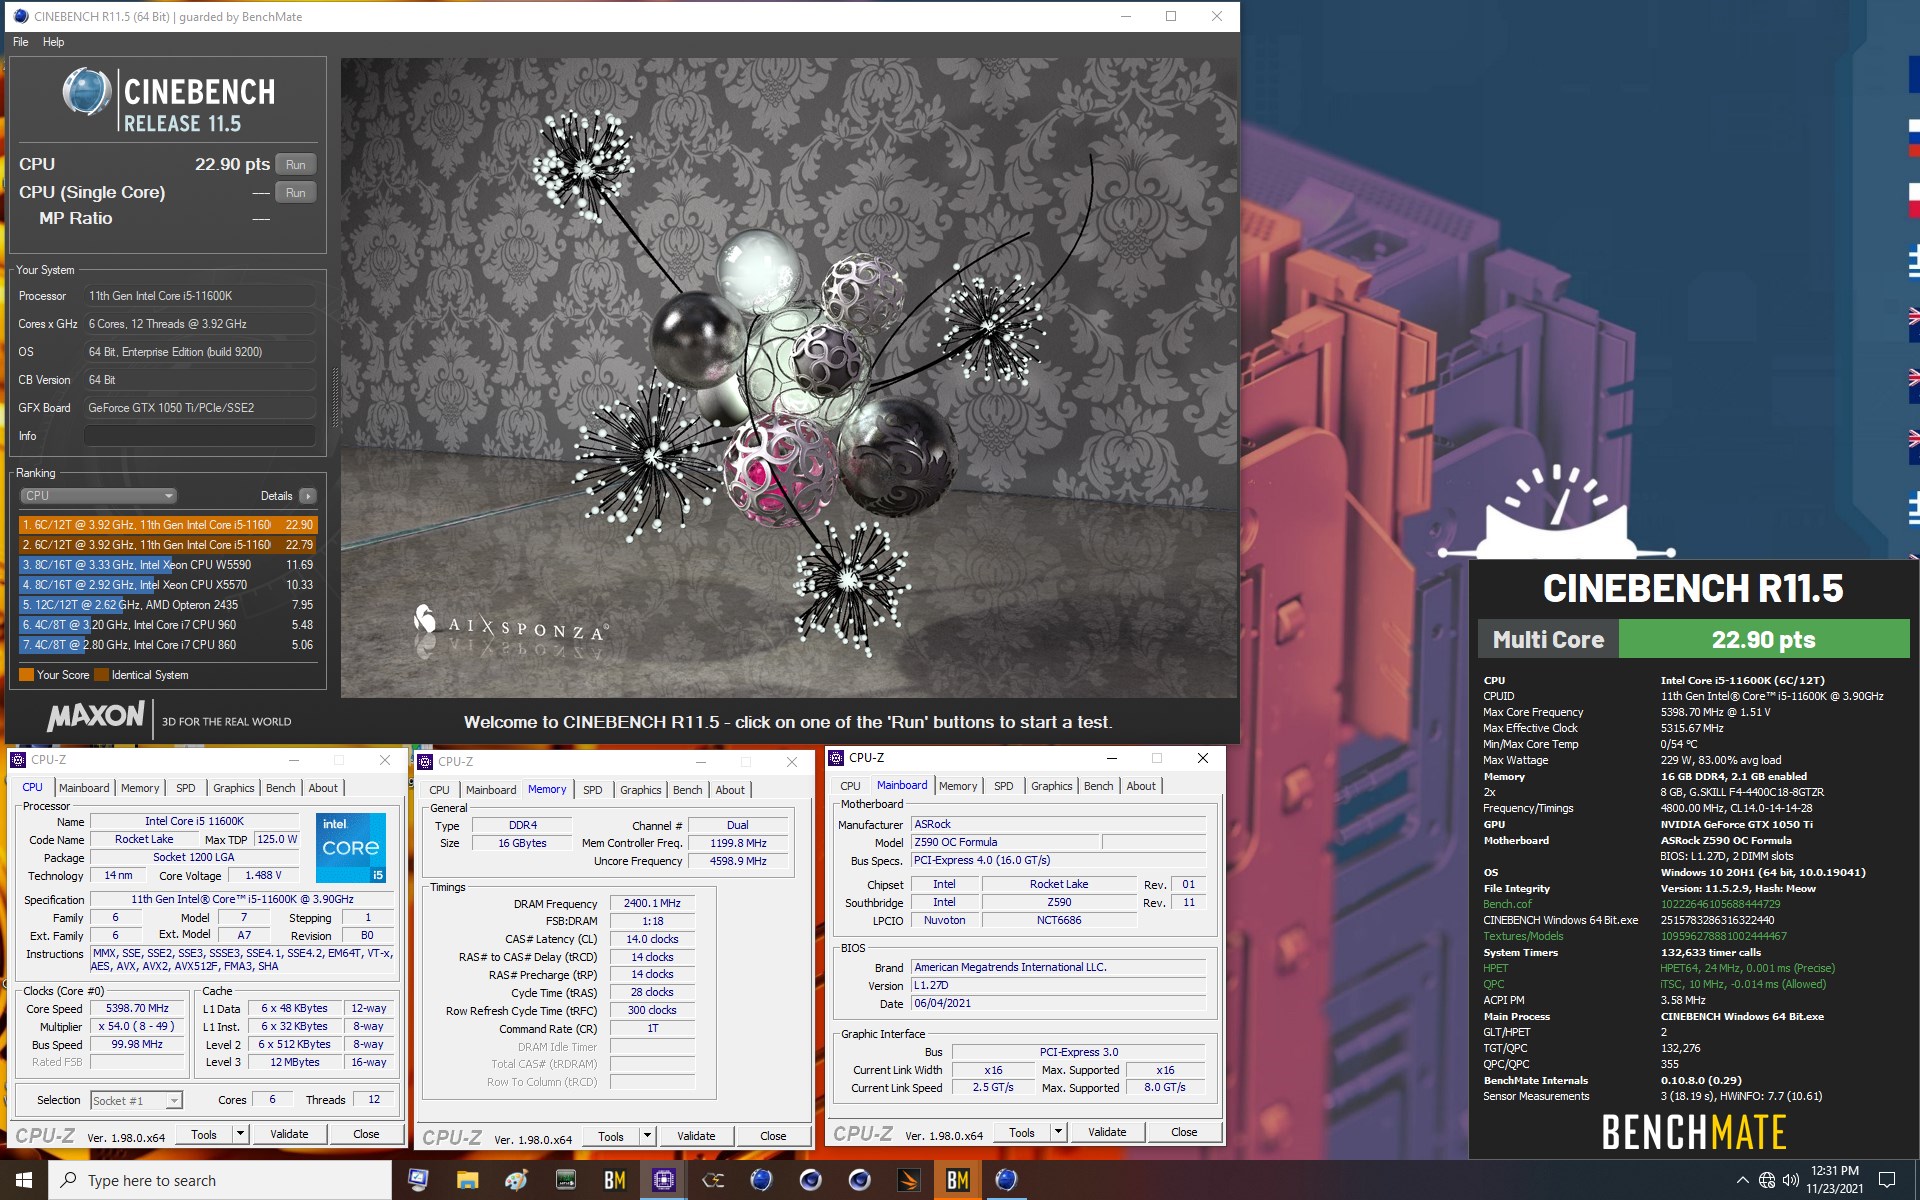The width and height of the screenshot is (1920, 1200).
Task: Open Tools dropdown arrow in middle CPU-Z window
Action: (x=647, y=1136)
